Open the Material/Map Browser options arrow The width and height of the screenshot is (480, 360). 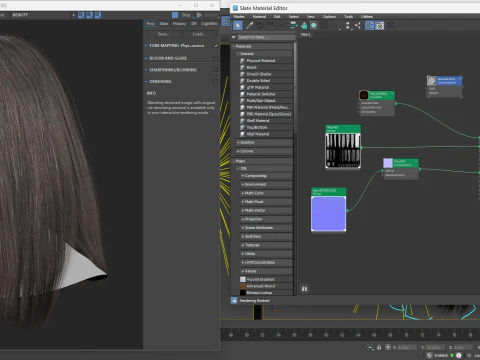click(234, 37)
